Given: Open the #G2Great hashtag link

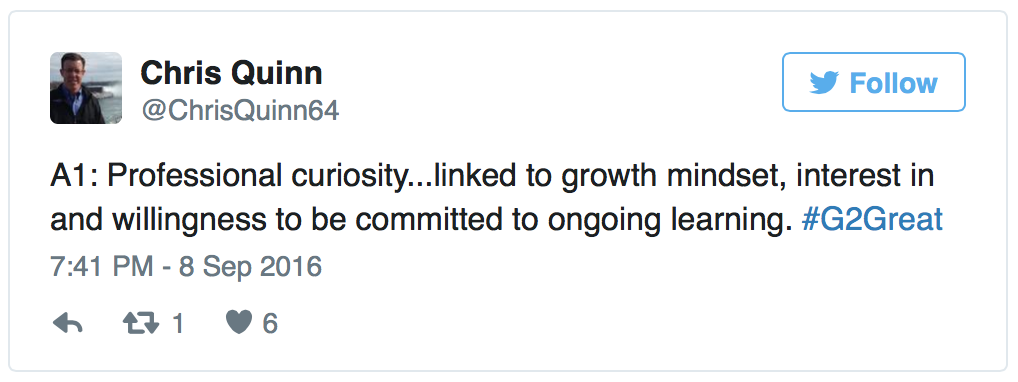Looking at the screenshot, I should 872,221.
